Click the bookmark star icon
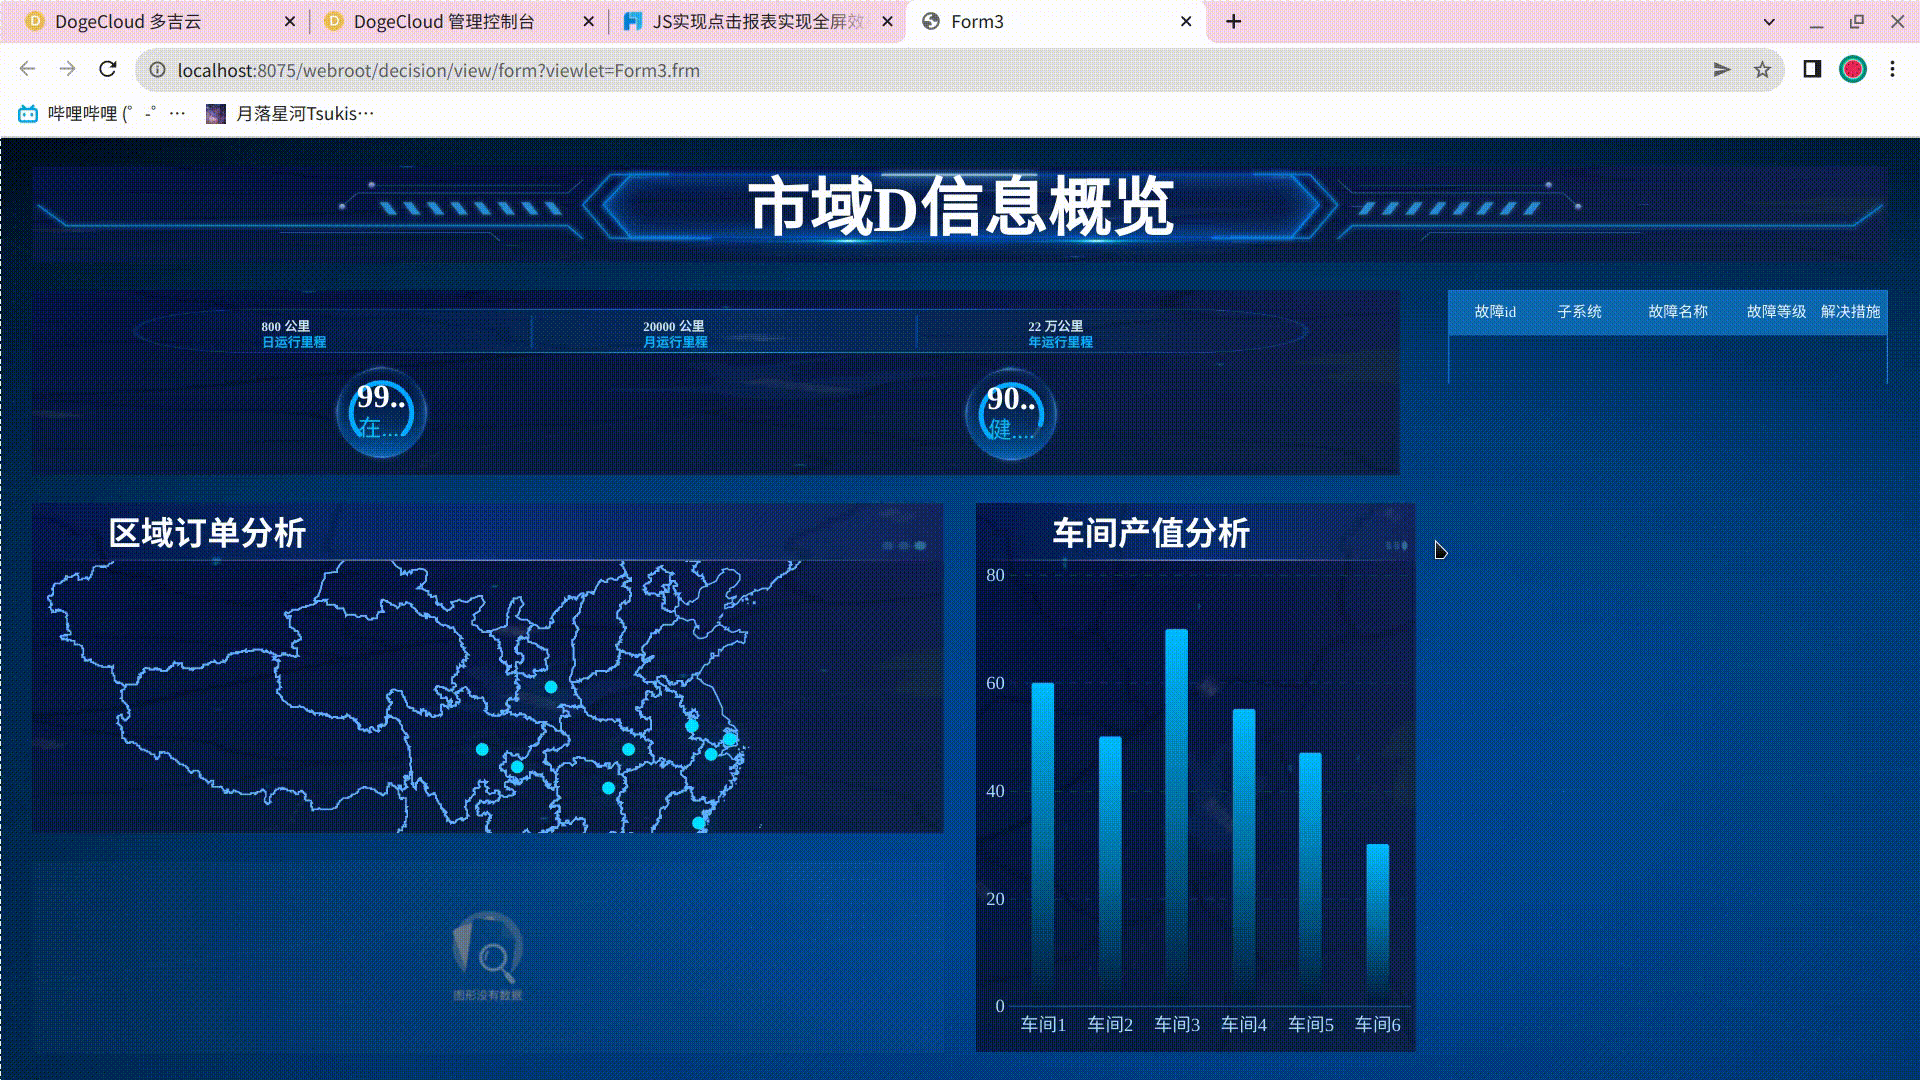The width and height of the screenshot is (1920, 1080). (x=1762, y=70)
